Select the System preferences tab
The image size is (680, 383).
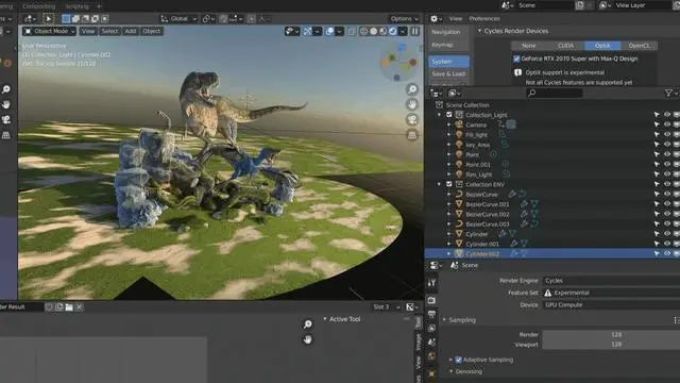449,62
